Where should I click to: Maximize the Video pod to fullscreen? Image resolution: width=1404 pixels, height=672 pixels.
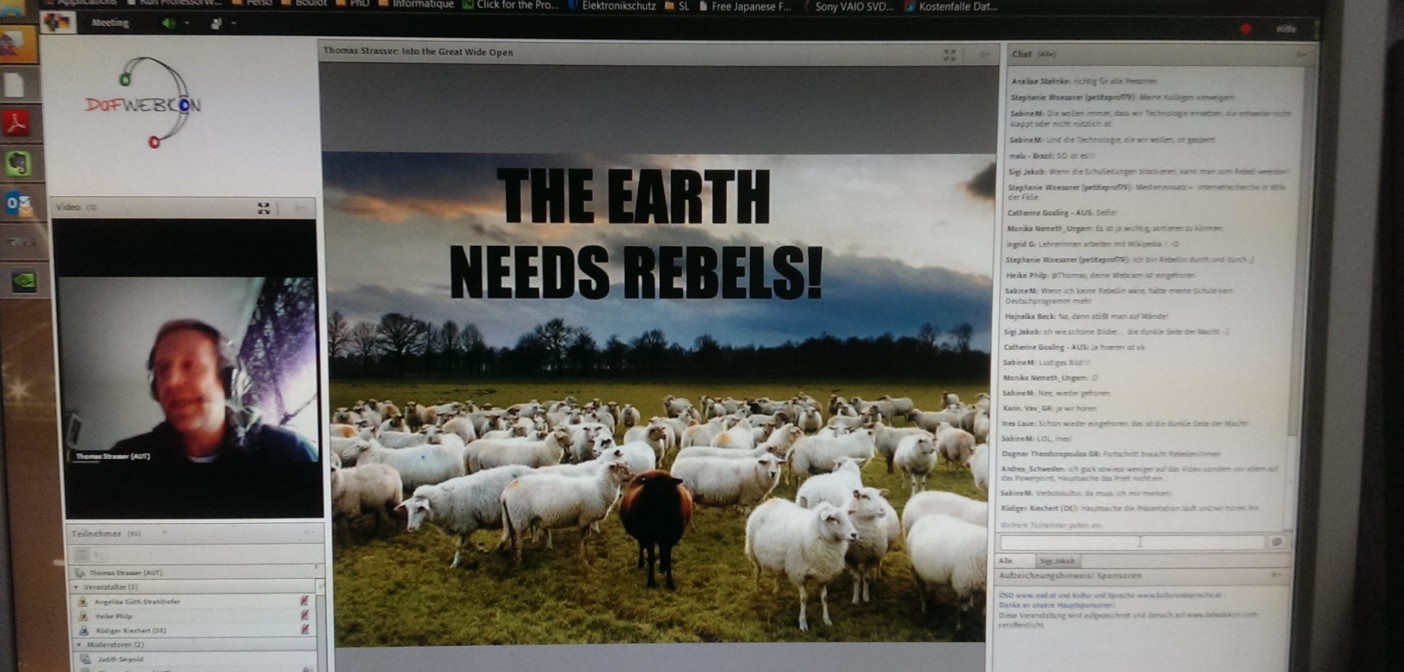point(264,208)
